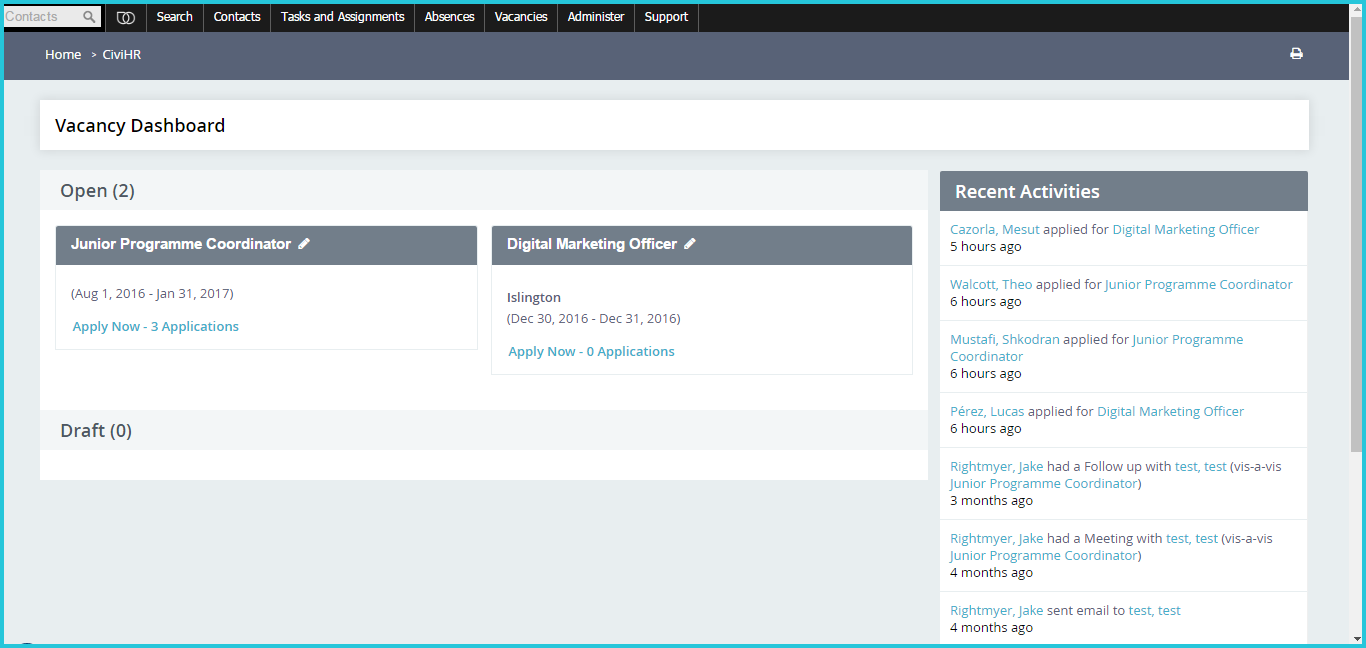This screenshot has width=1366, height=648.
Task: Click the CiviCRM logo icon in menu bar
Action: tap(126, 17)
